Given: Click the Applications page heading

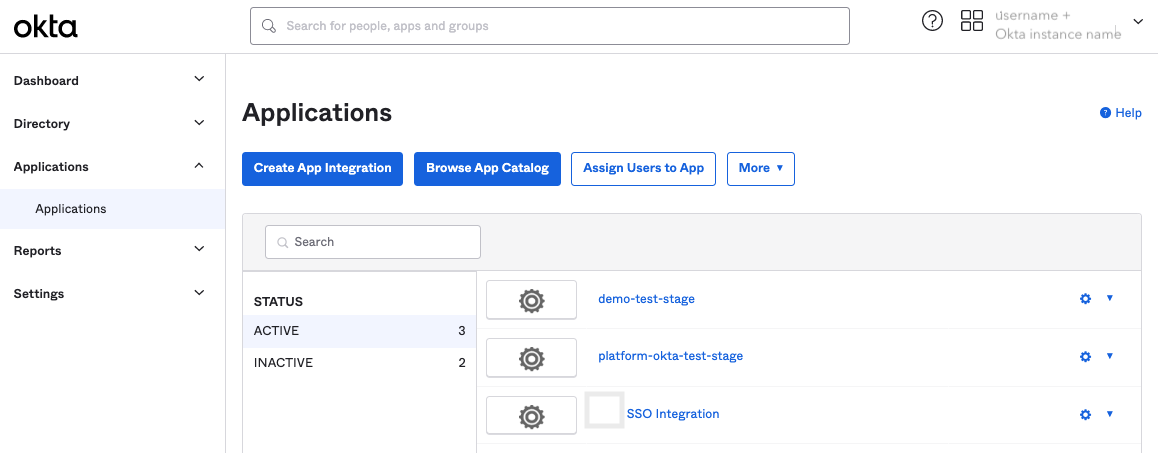Looking at the screenshot, I should (x=317, y=112).
